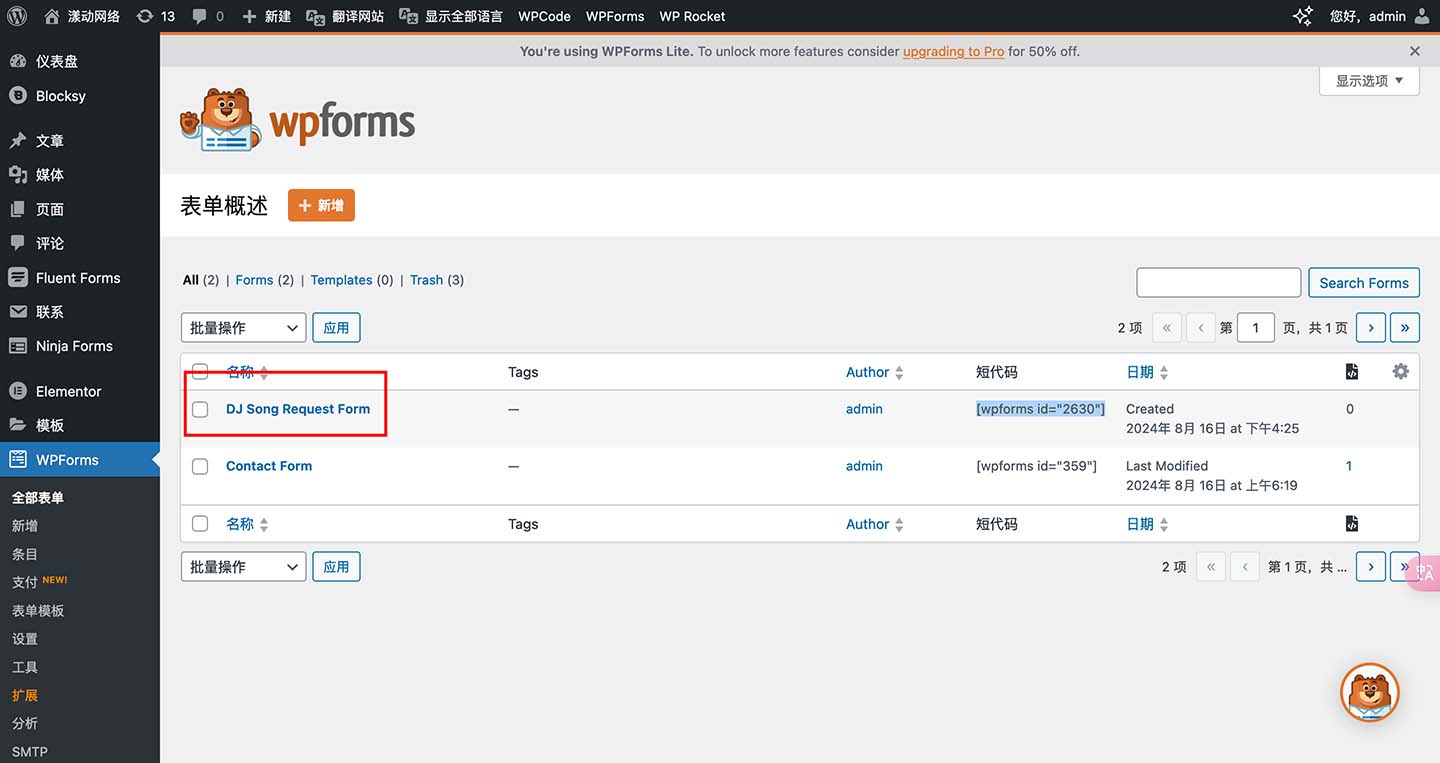Select the Forms (2) filter
1440x763 pixels.
265,280
